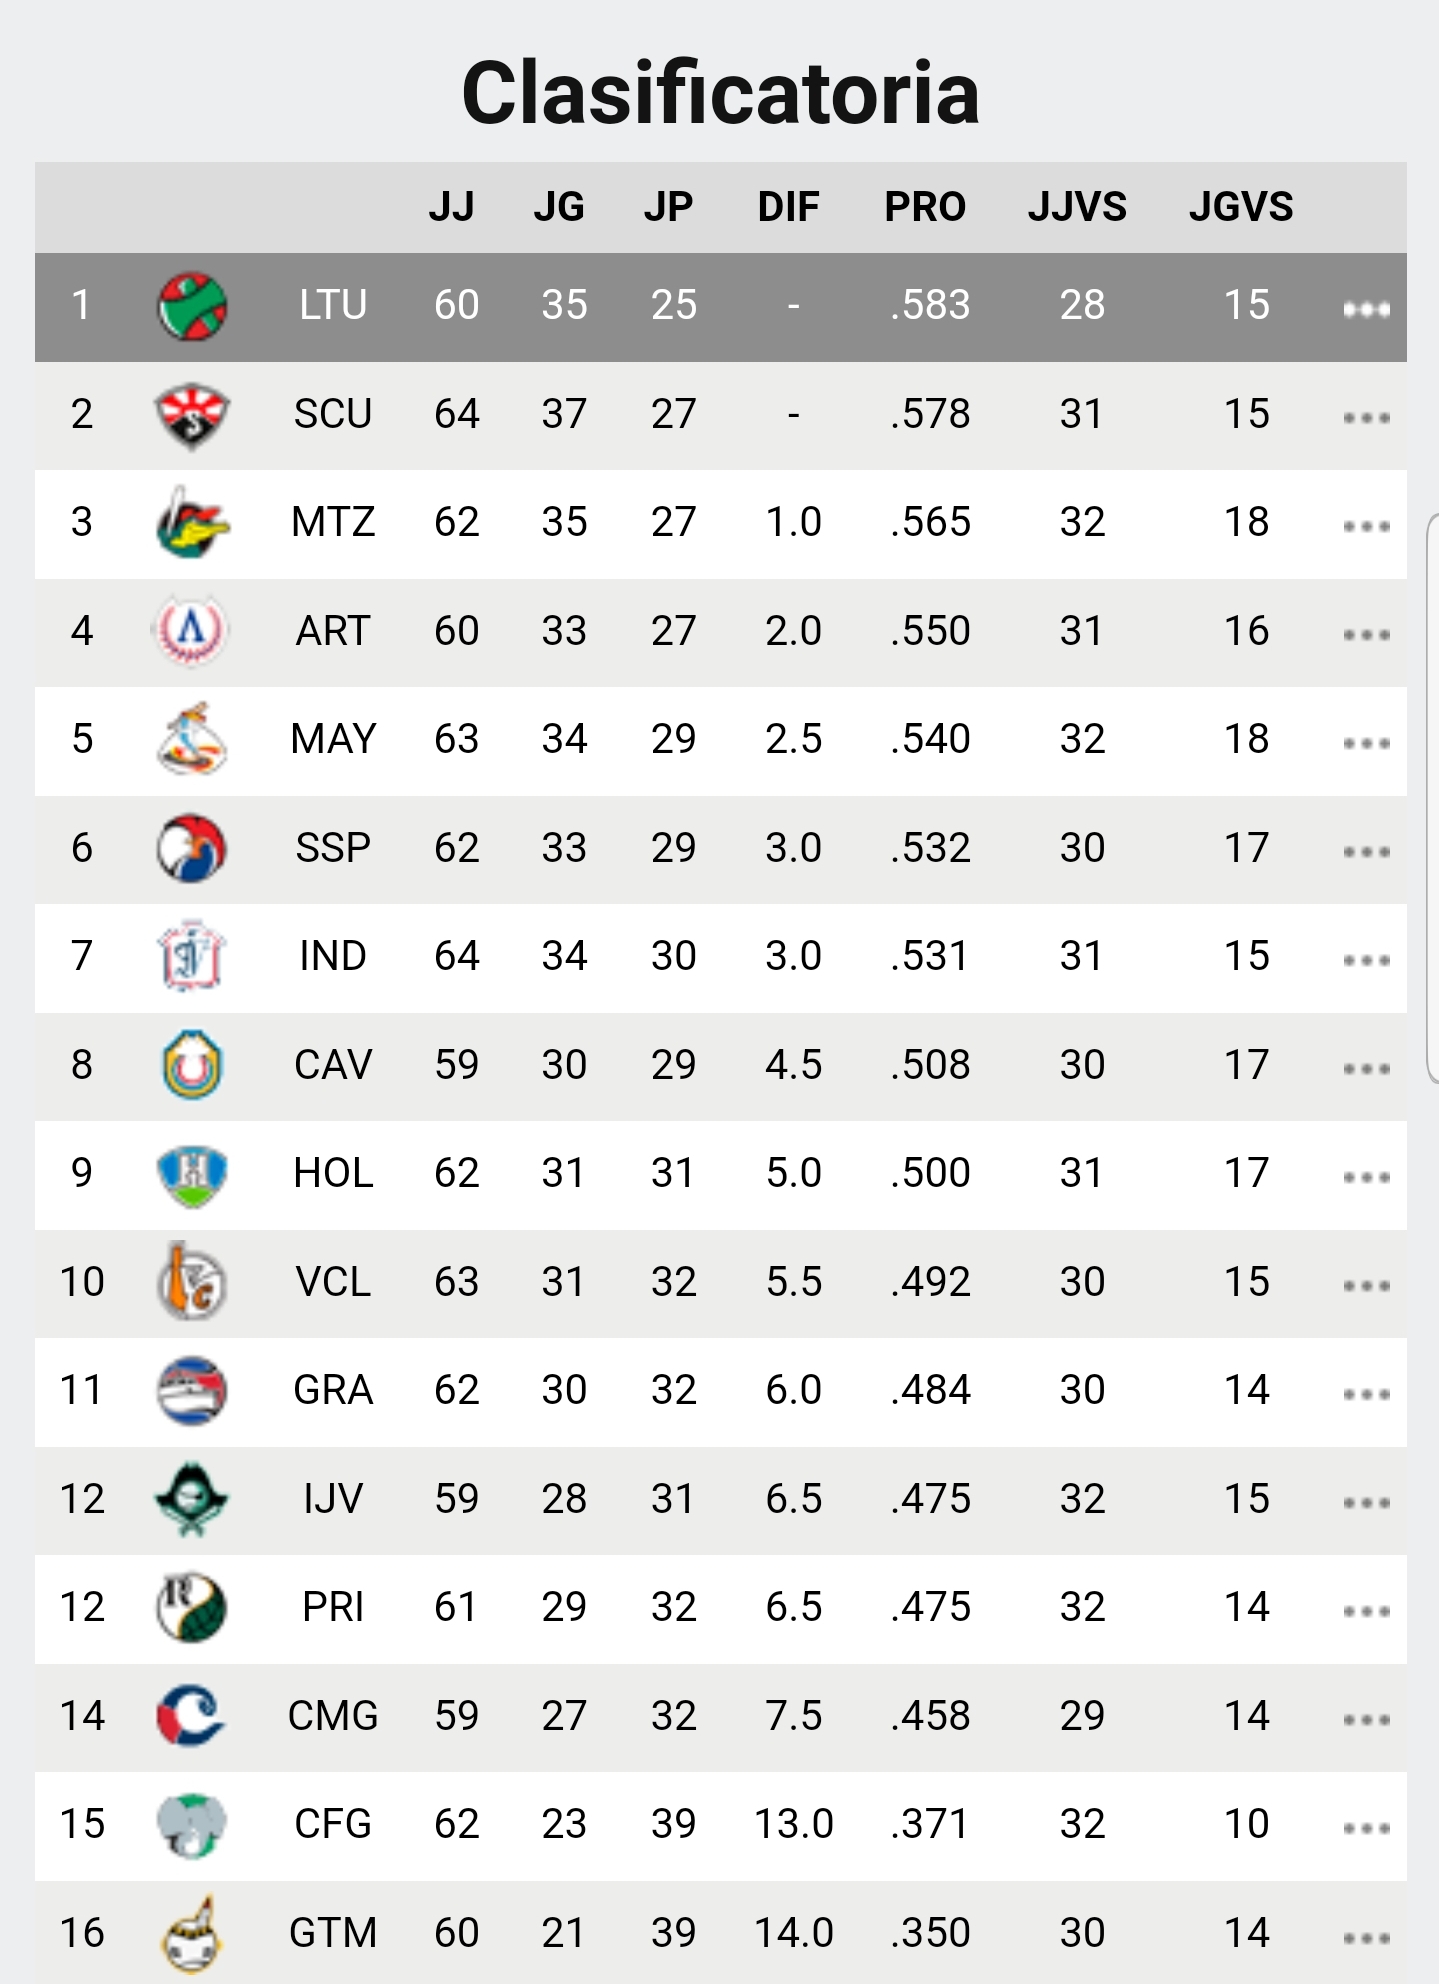Viewport: 1439px width, 1984px height.
Task: Open three-dot menu for IND row
Action: tap(1366, 960)
